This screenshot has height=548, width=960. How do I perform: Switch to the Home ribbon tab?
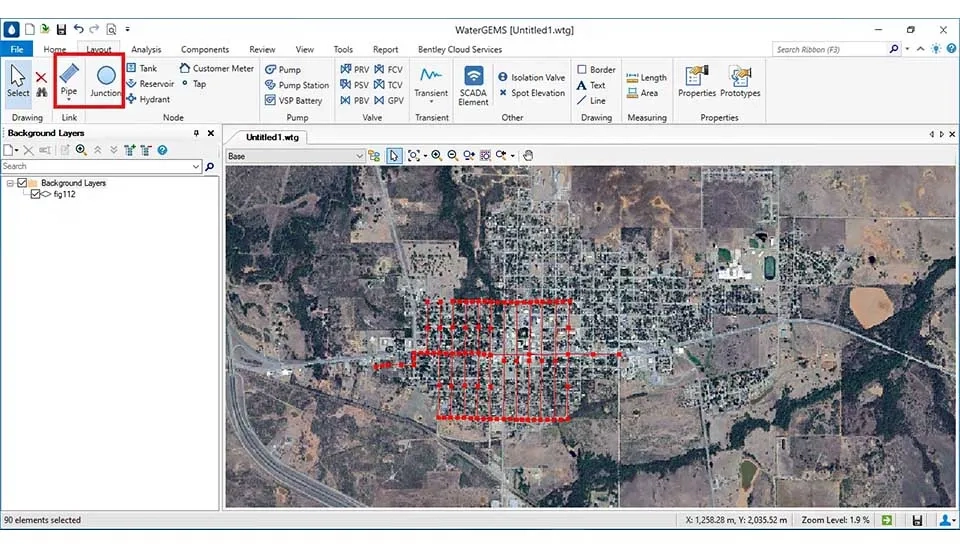click(x=54, y=49)
